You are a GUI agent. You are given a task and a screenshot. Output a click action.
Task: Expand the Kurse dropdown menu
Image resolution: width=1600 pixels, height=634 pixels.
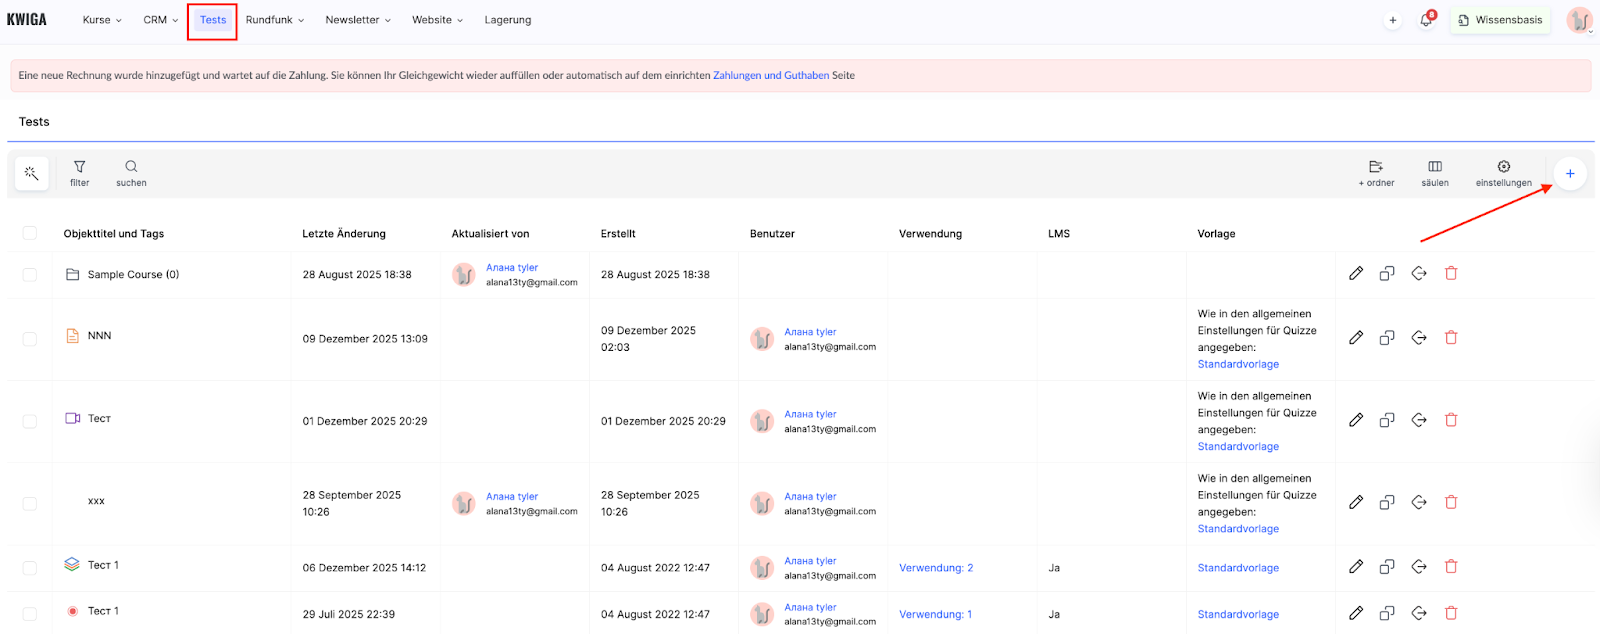[102, 20]
